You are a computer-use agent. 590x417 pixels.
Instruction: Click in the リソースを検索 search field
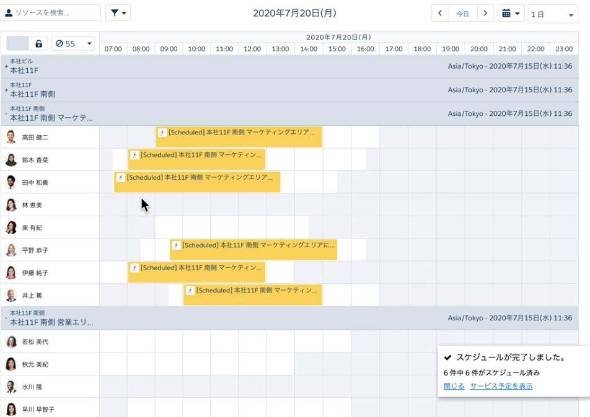pyautogui.click(x=51, y=13)
